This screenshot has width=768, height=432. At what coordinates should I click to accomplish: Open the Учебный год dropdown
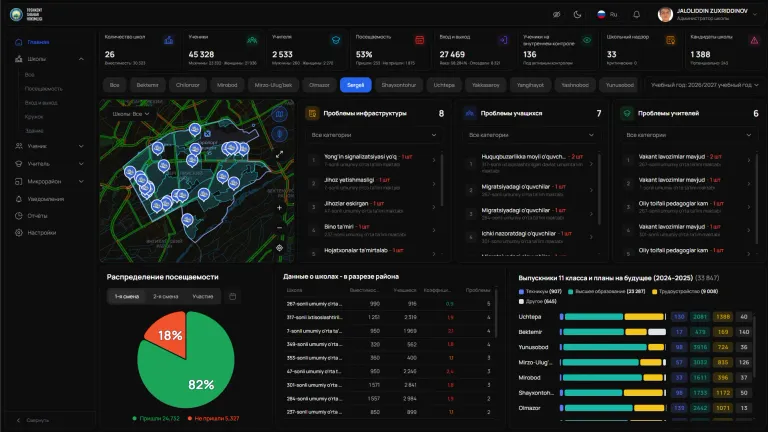pyautogui.click(x=704, y=85)
